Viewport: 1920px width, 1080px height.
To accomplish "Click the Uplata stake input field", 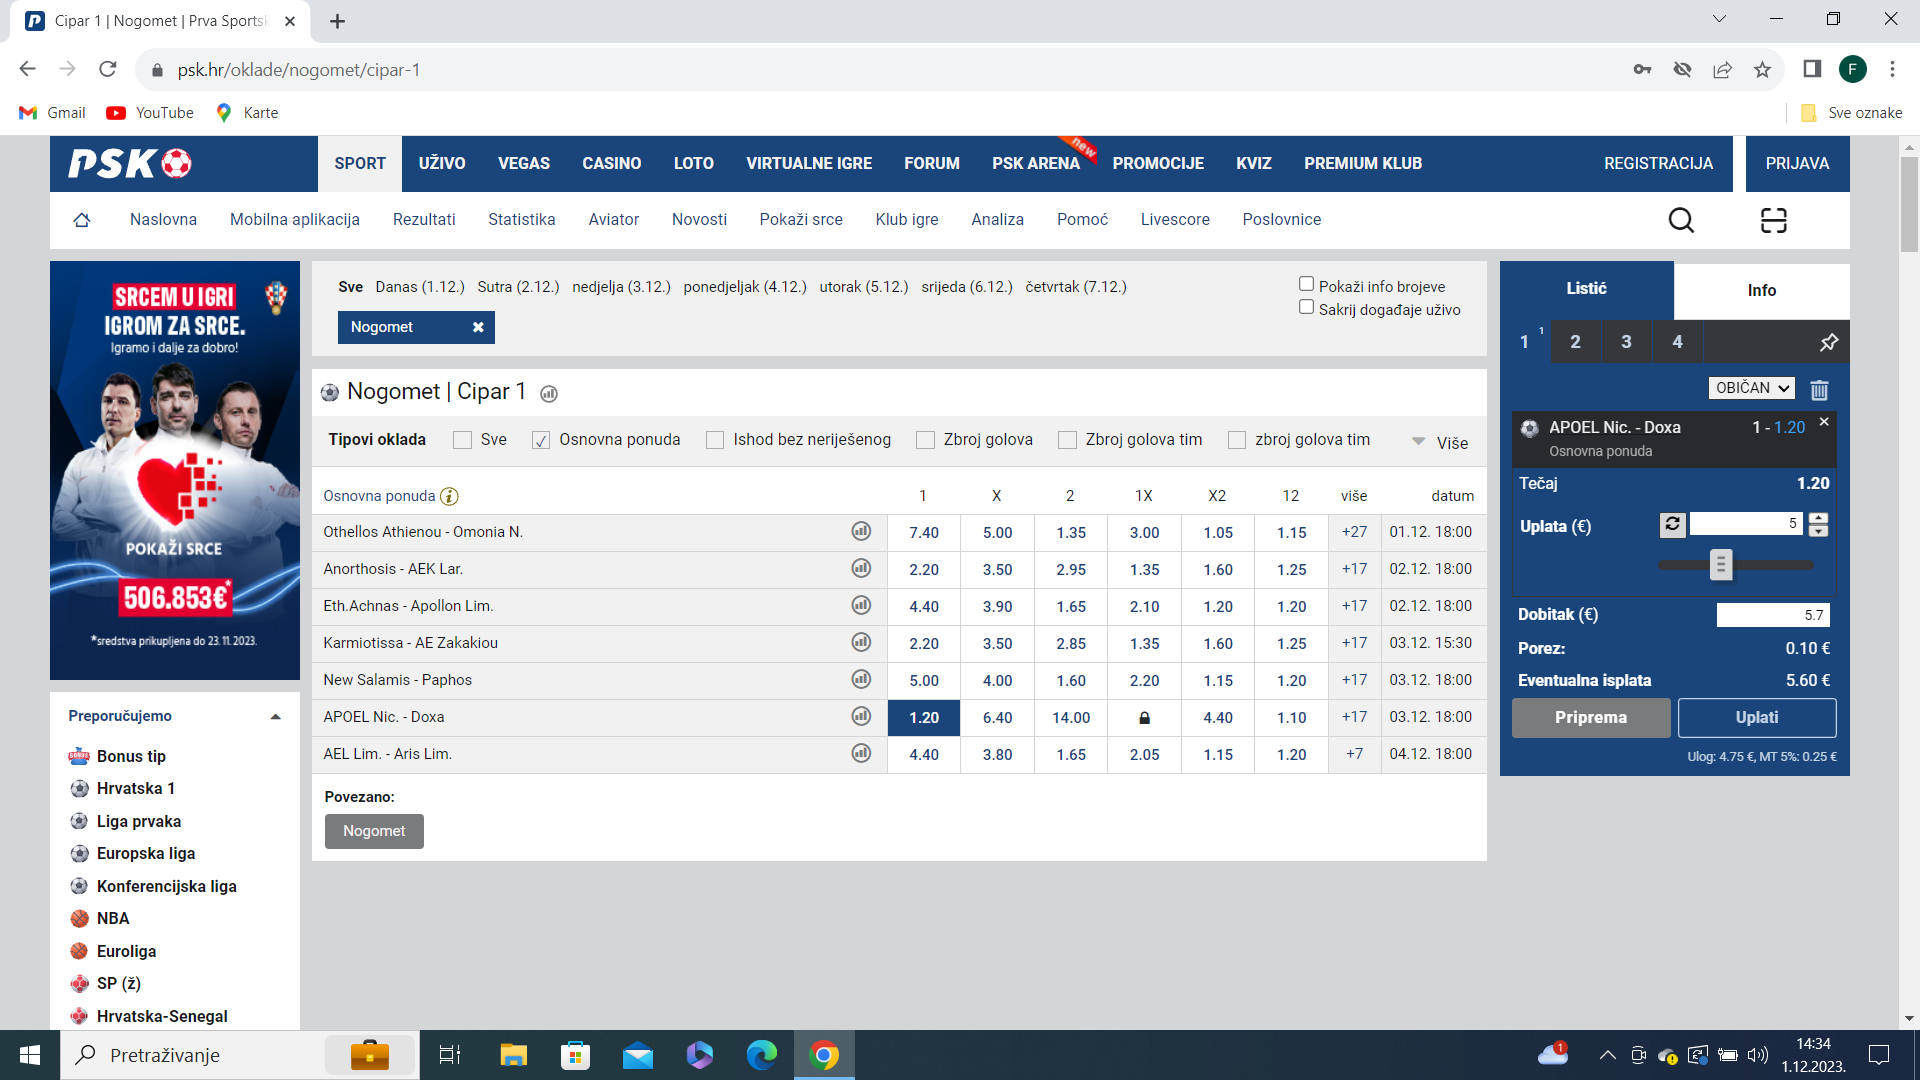I will 1746,524.
